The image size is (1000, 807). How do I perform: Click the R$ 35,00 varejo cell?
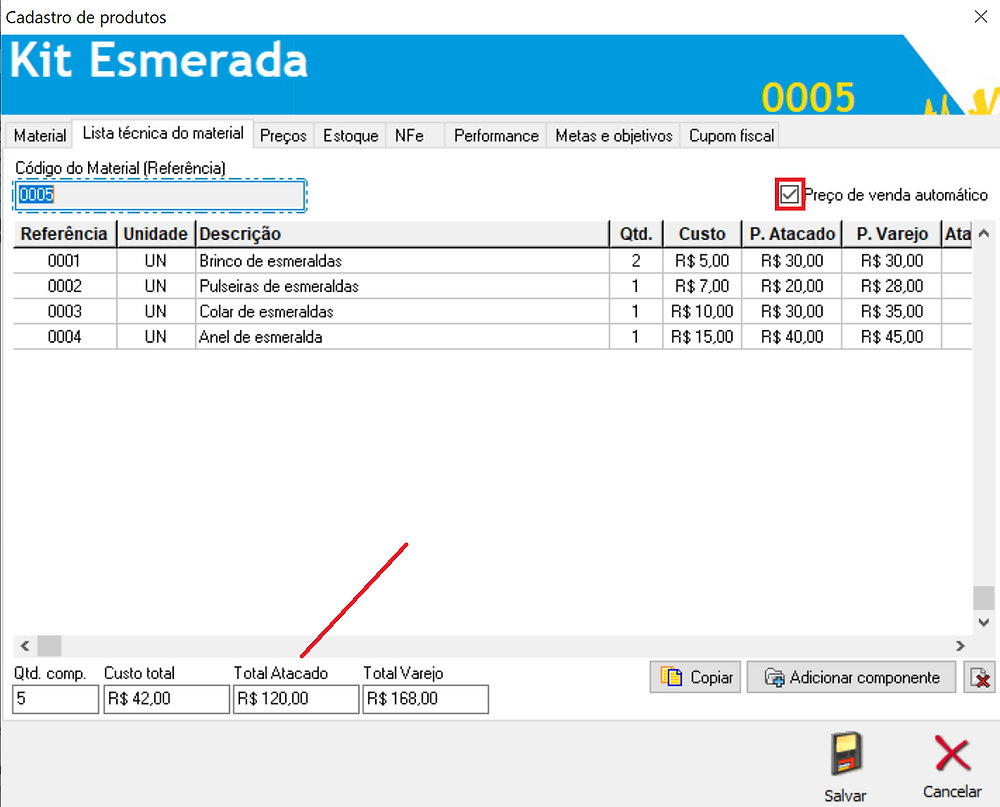[x=892, y=312]
